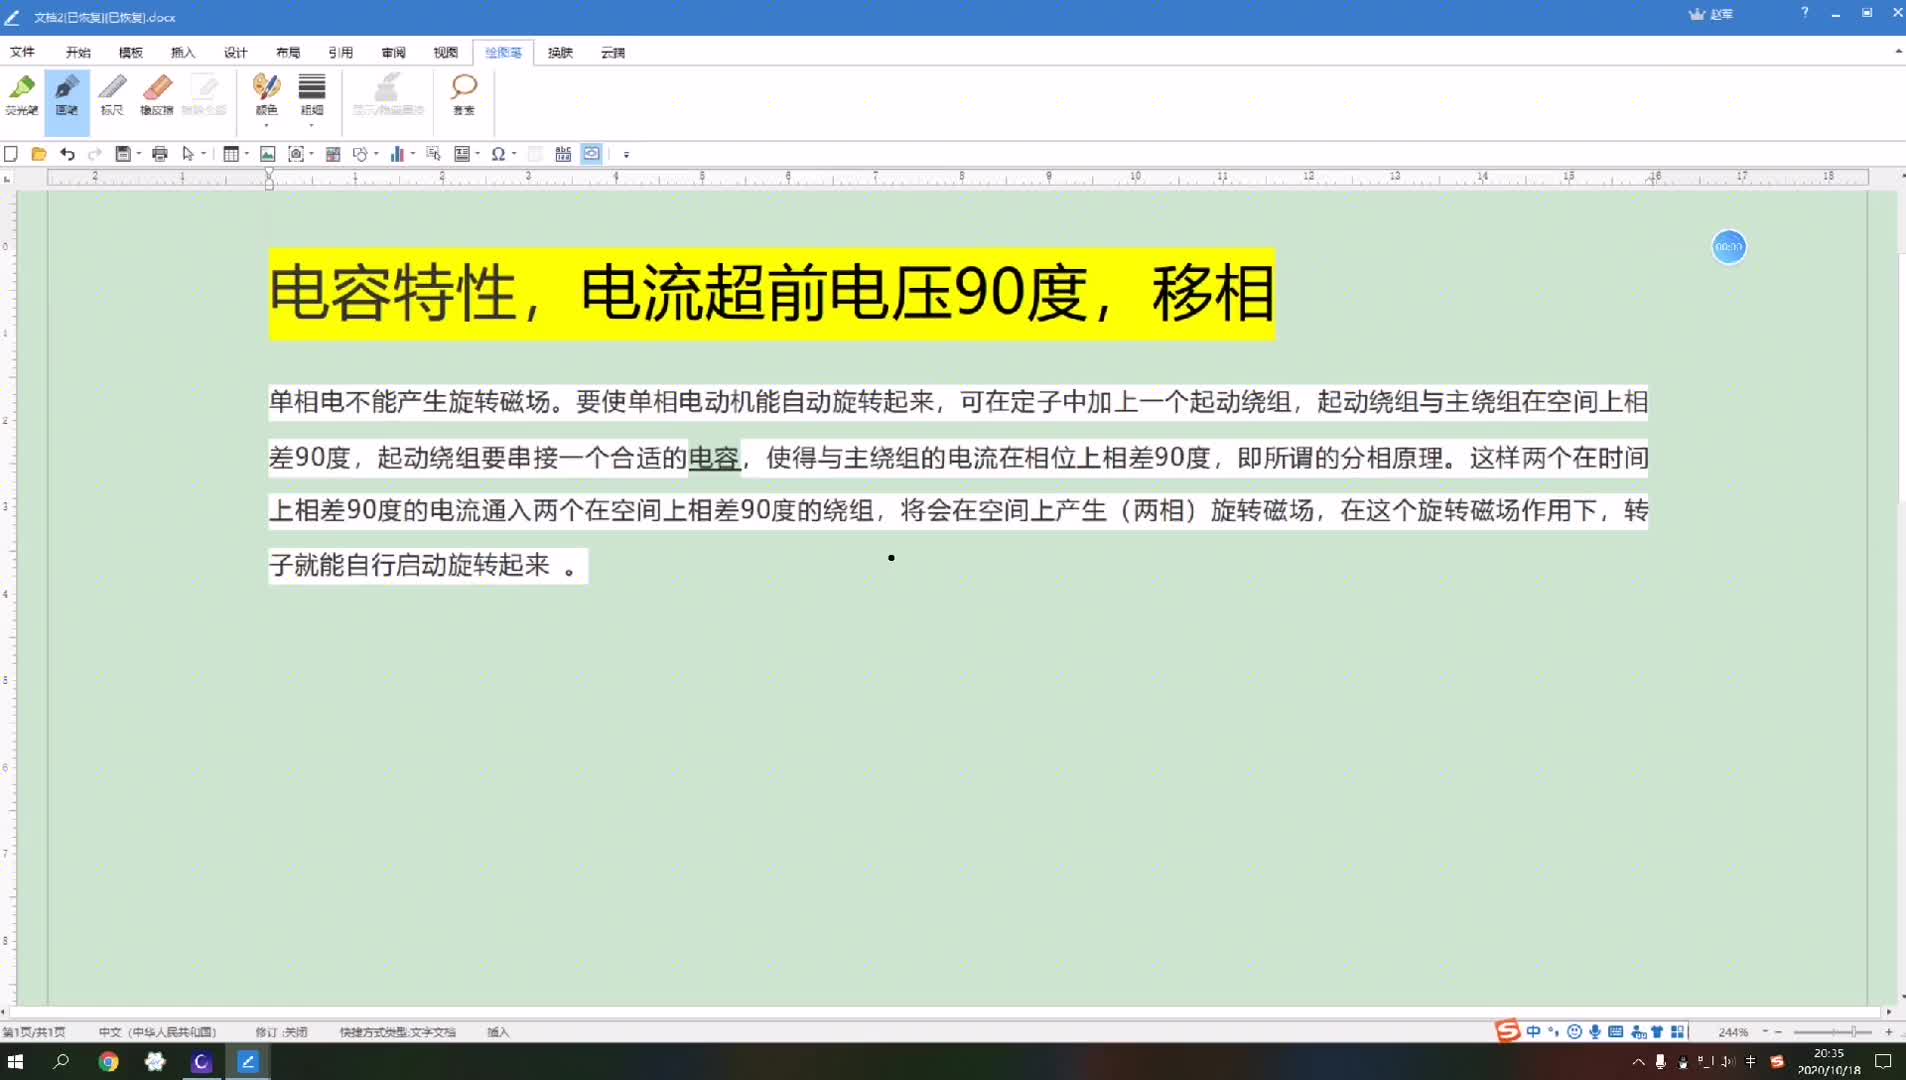1906x1080 pixels.
Task: Insert a chart from quick toolbar
Action: [x=397, y=154]
